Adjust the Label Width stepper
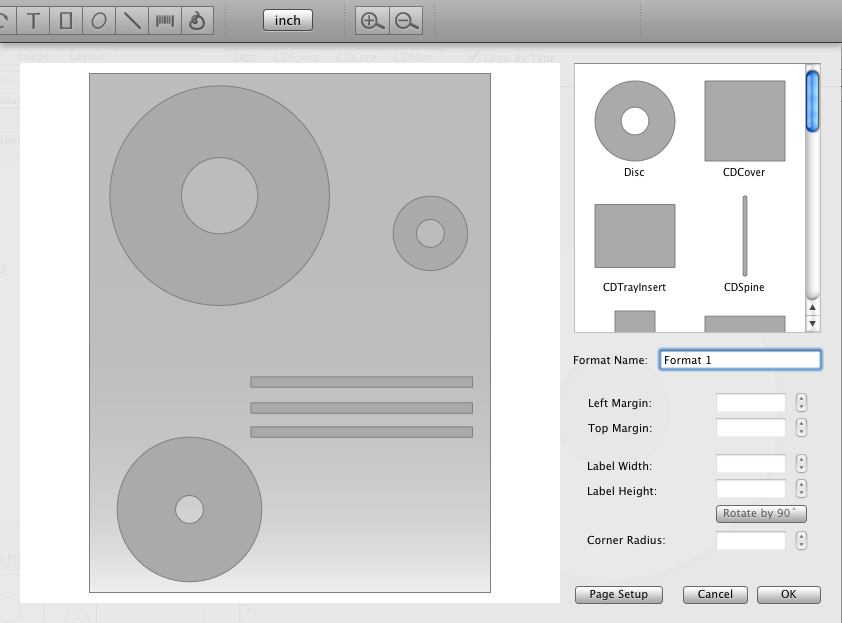The height and width of the screenshot is (623, 842). (801, 465)
